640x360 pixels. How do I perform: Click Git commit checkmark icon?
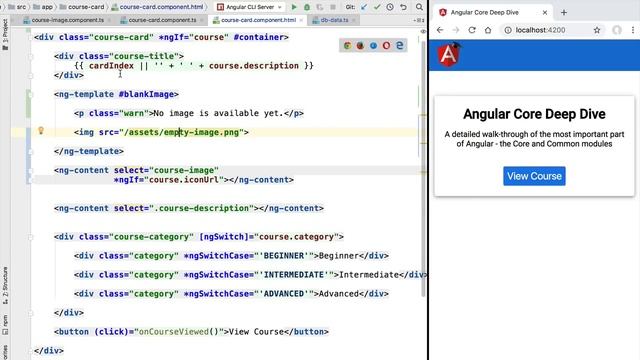click(x=377, y=7)
